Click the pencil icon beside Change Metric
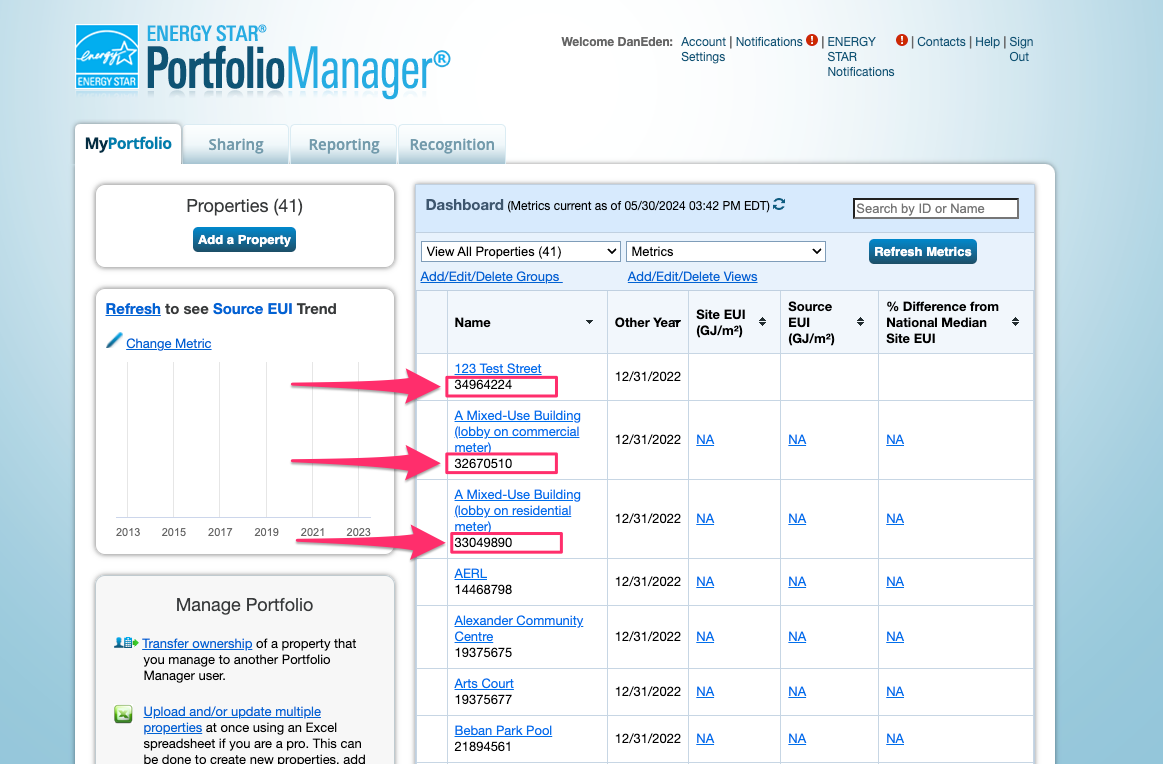The width and height of the screenshot is (1163, 764). (x=114, y=340)
